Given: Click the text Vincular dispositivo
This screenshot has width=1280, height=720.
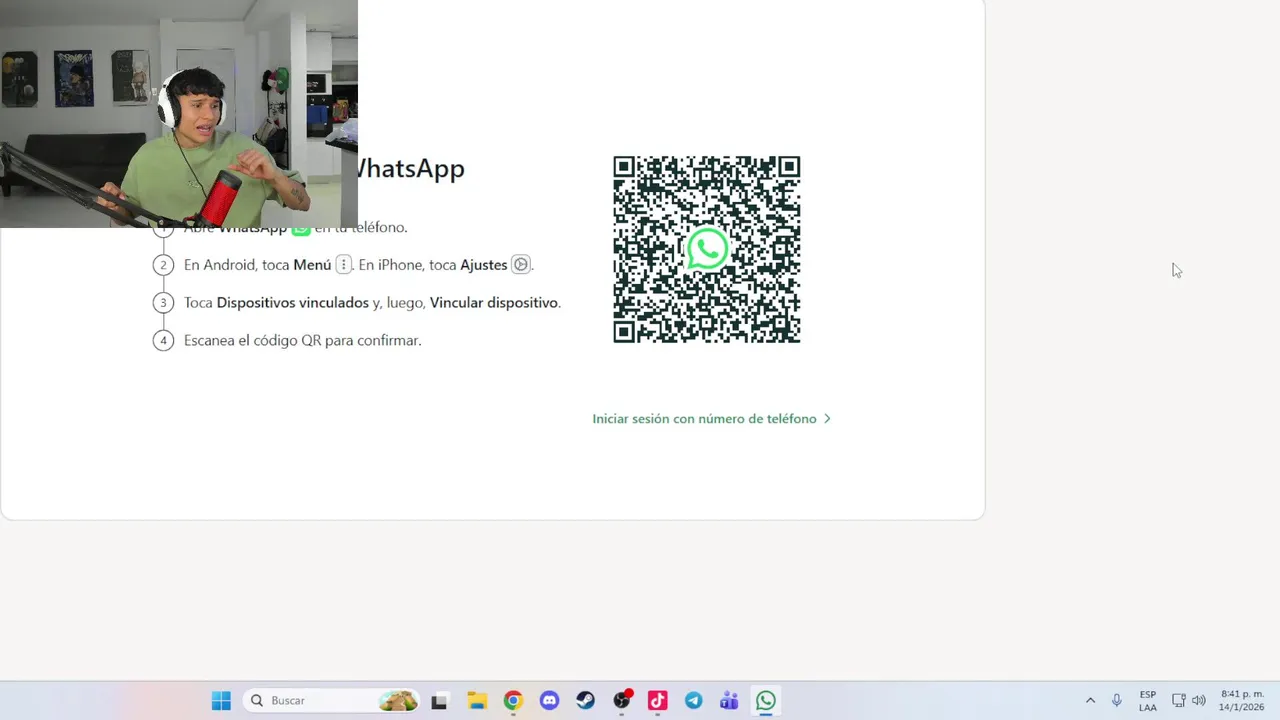Looking at the screenshot, I should (x=493, y=303).
